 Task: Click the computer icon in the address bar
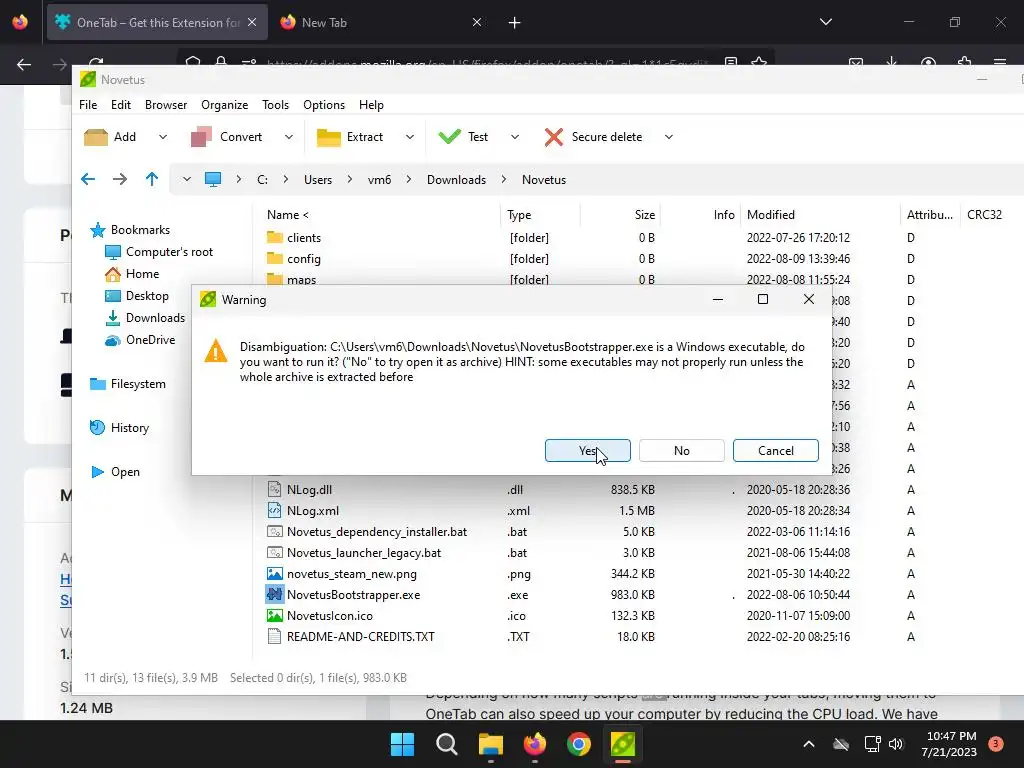tap(213, 180)
